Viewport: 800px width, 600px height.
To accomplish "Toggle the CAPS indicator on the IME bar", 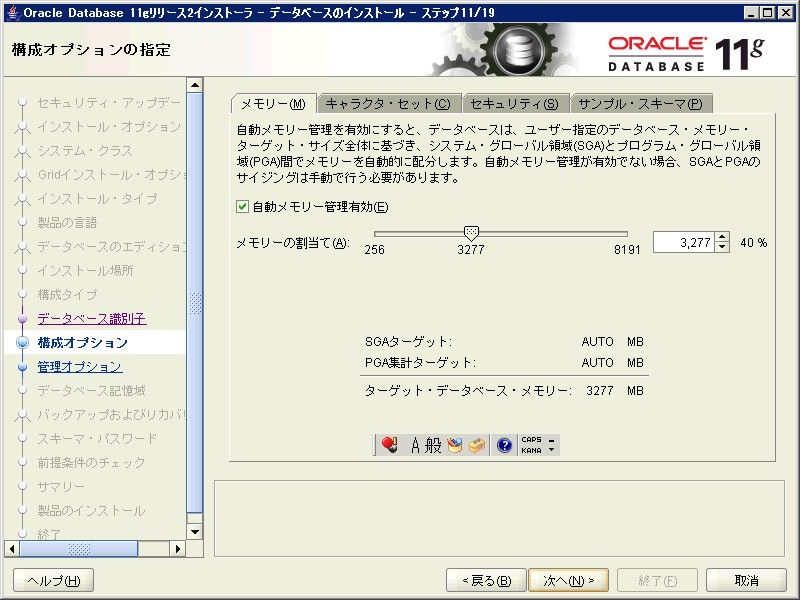I will coord(531,439).
